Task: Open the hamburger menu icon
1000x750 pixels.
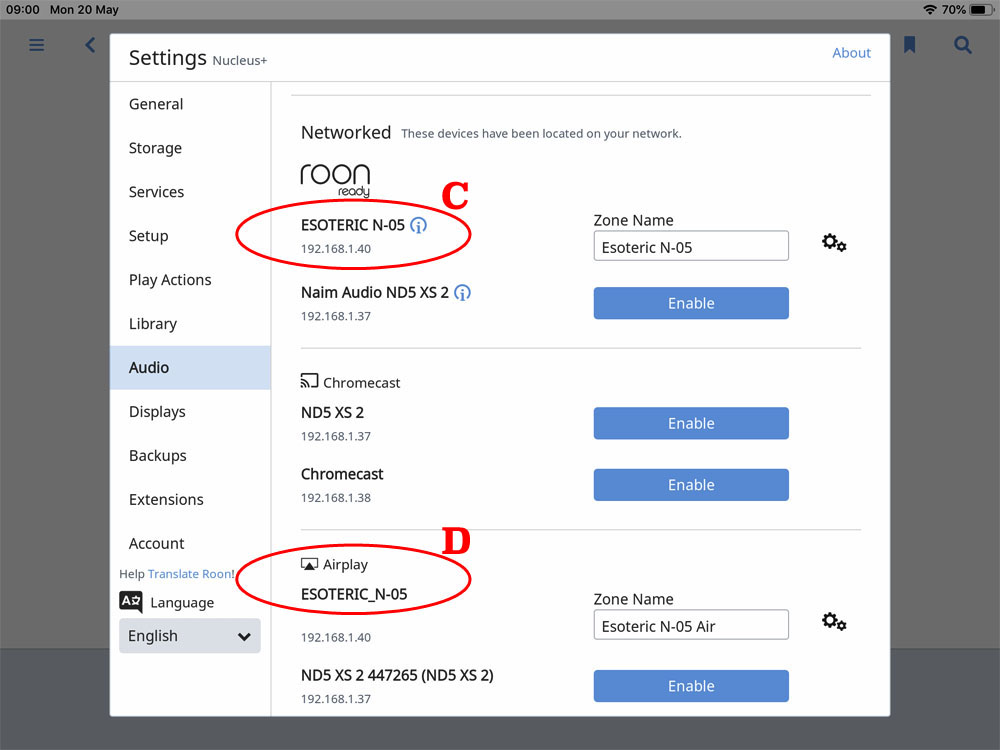Action: click(x=37, y=45)
